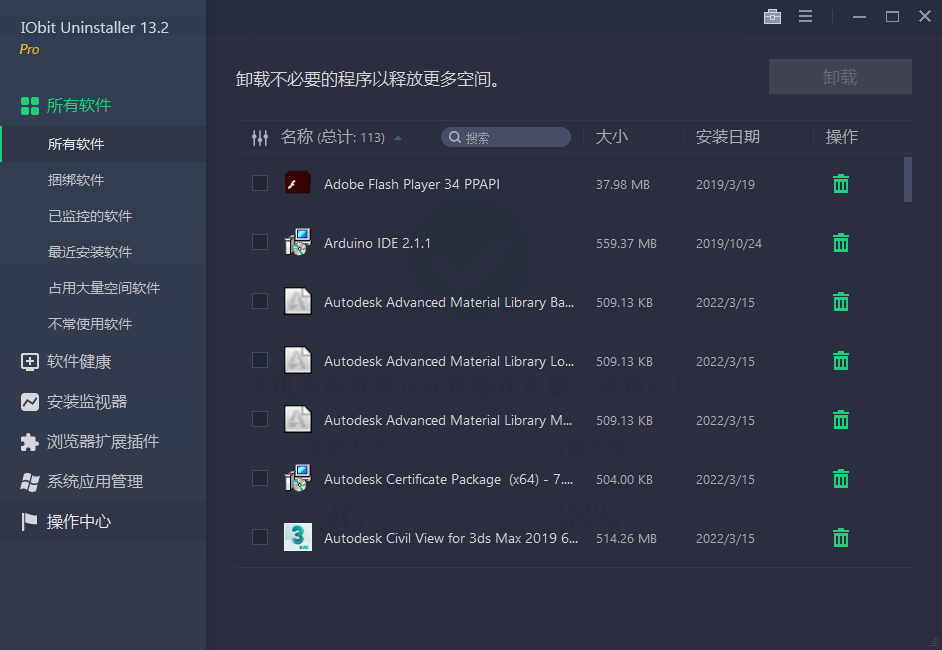
Task: Click the 卸载 uninstall button
Action: (x=840, y=76)
